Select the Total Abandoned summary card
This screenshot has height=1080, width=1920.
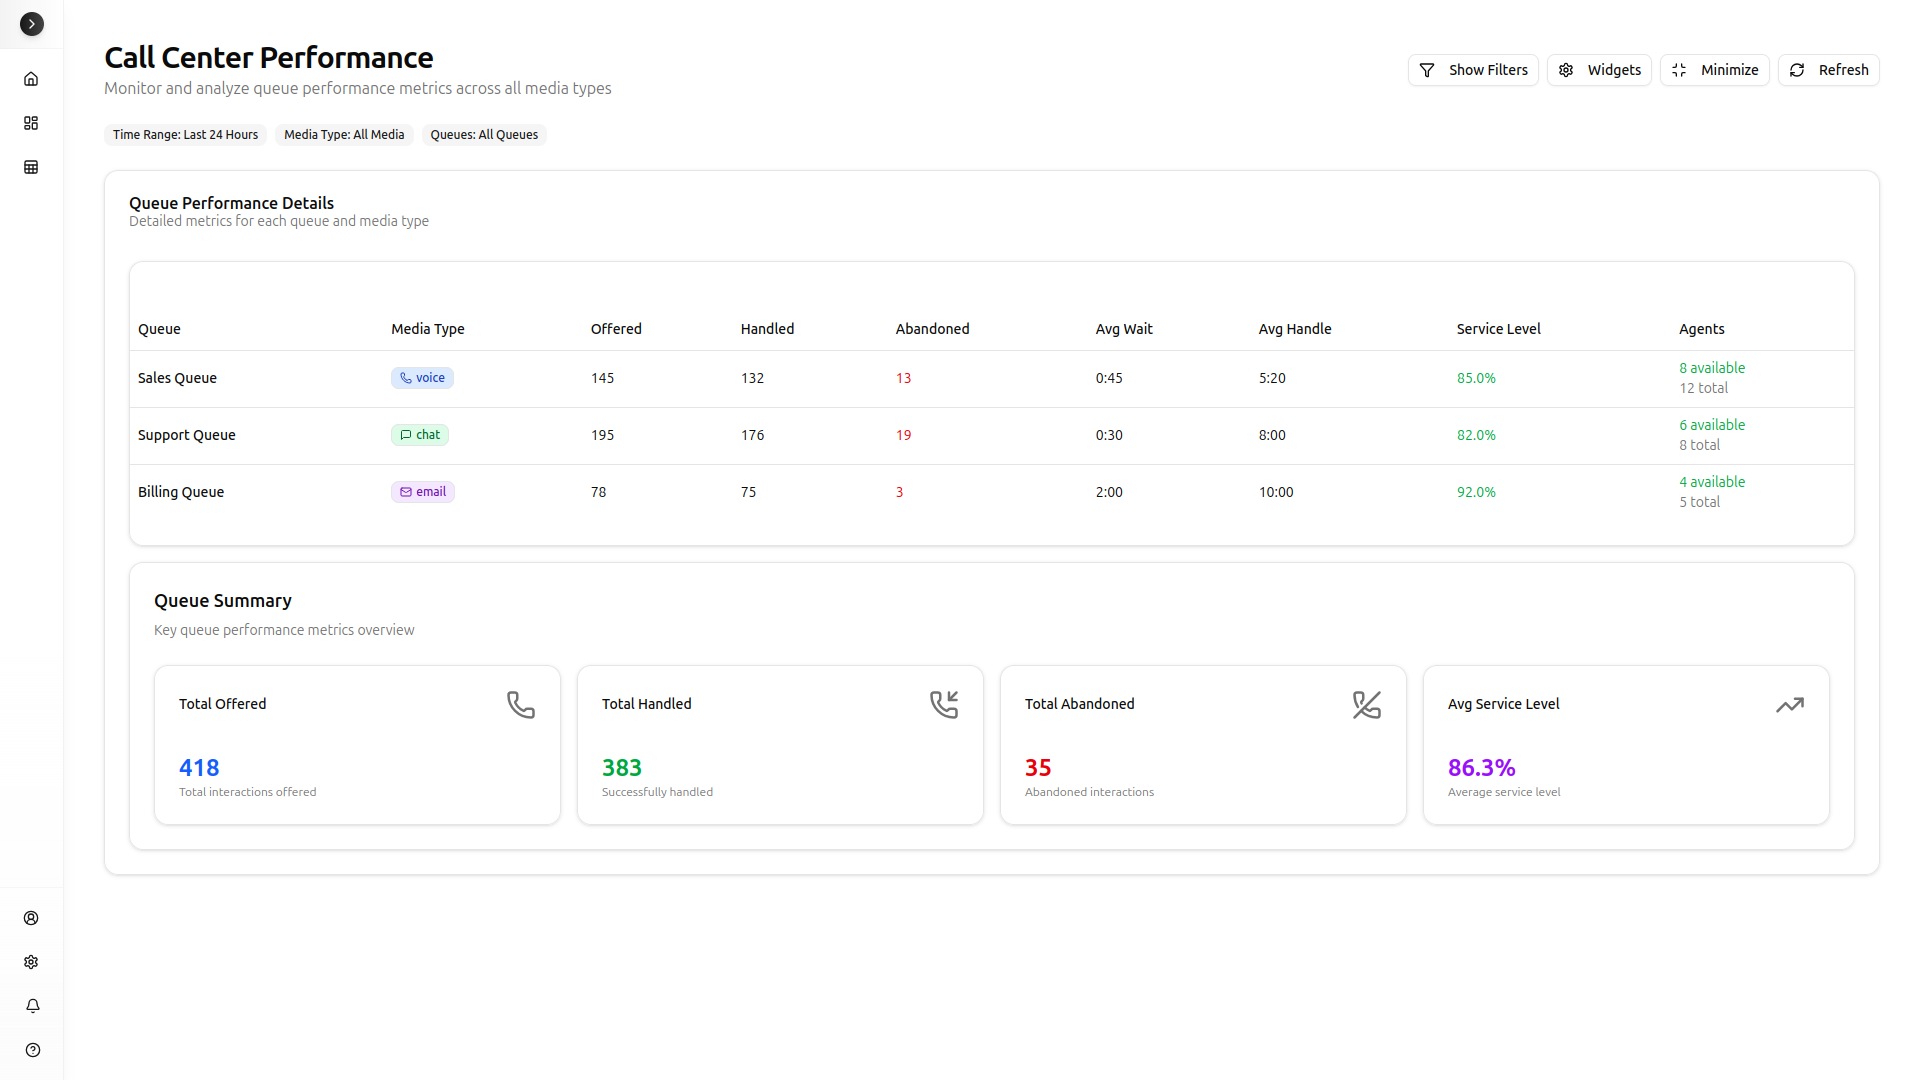[1203, 745]
